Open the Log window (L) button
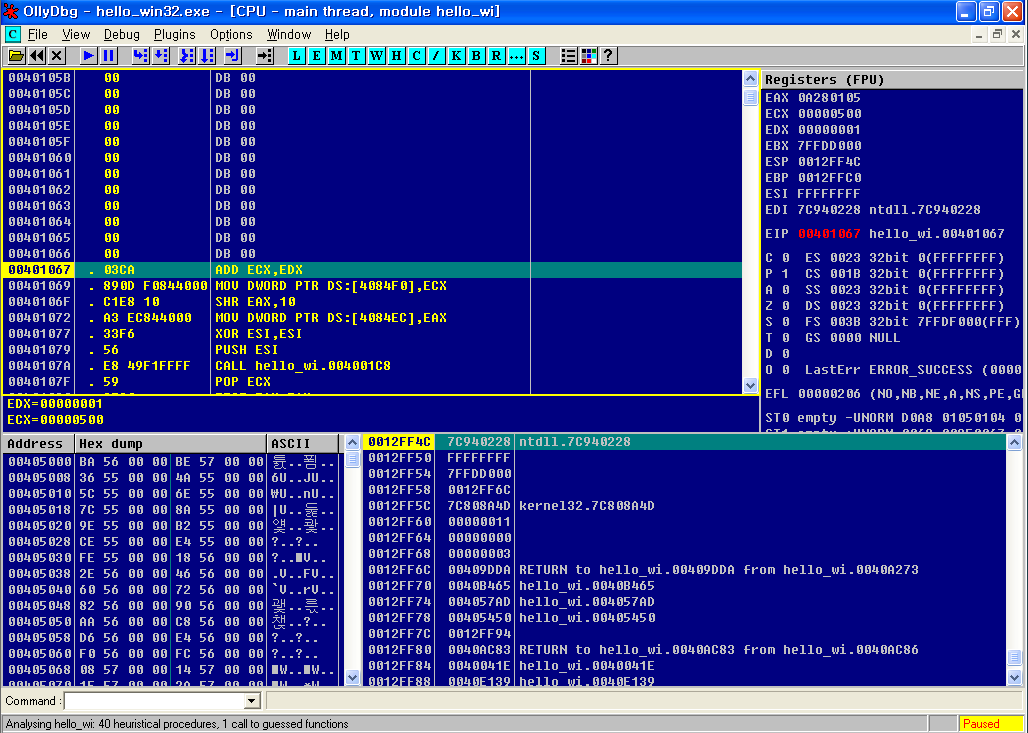This screenshot has height=733, width=1028. click(297, 56)
